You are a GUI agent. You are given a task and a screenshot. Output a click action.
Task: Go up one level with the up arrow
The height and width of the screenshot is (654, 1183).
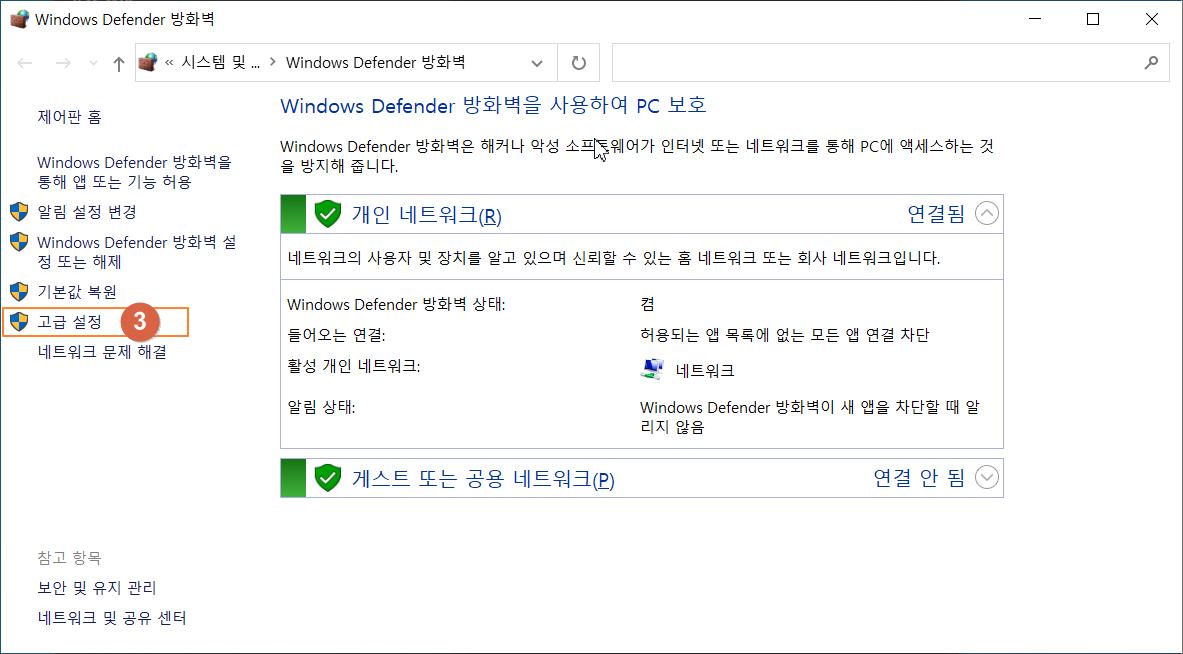click(x=118, y=63)
